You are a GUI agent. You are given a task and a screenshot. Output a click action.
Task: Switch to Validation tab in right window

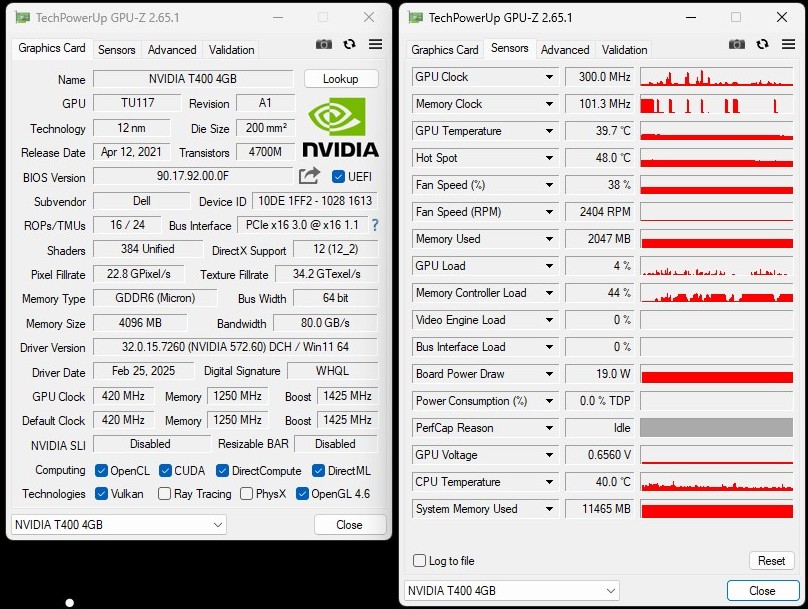pos(625,49)
